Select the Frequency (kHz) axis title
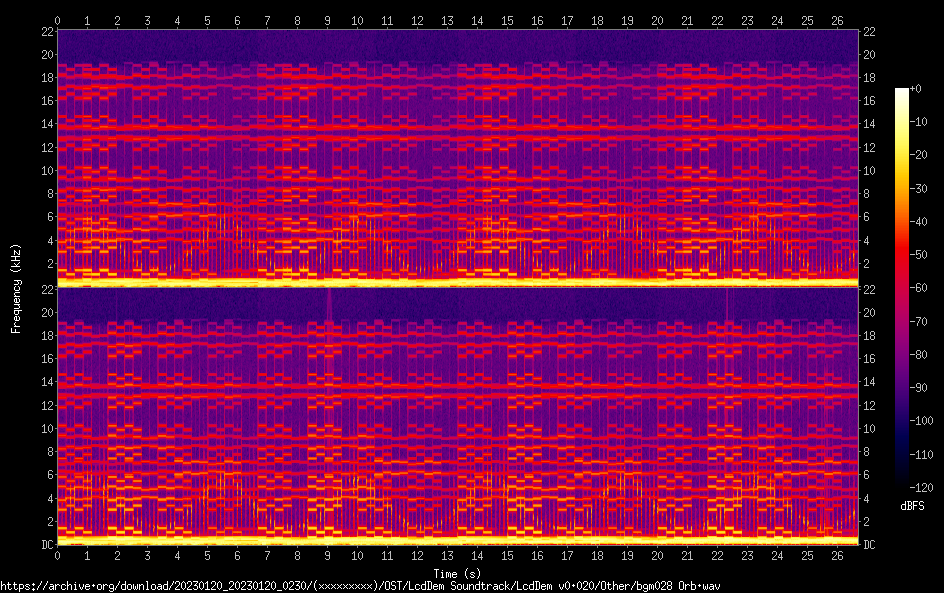944x593 pixels. tap(17, 288)
